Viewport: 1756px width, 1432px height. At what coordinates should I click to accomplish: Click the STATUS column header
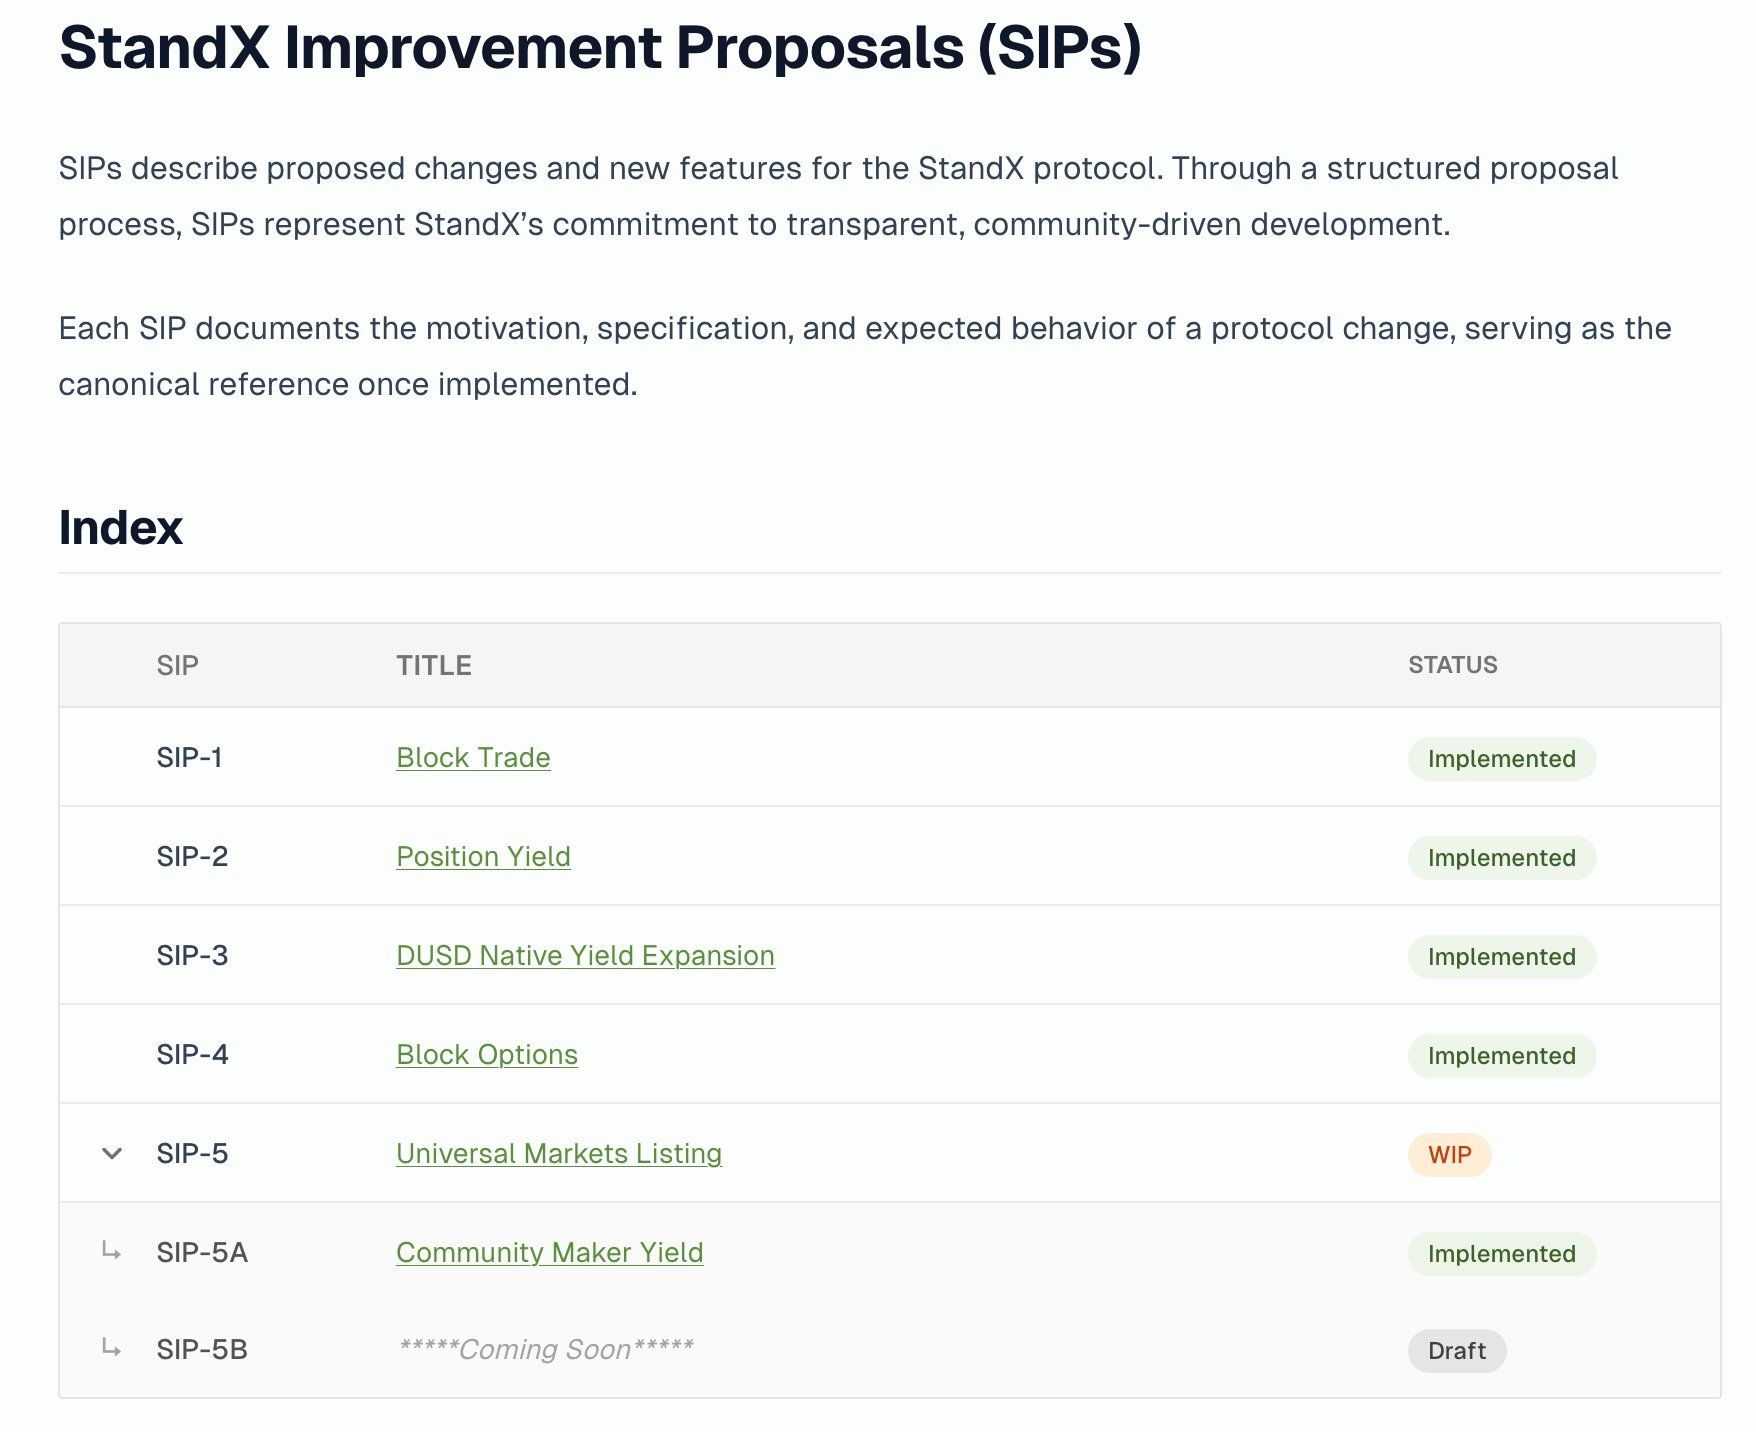(1453, 665)
